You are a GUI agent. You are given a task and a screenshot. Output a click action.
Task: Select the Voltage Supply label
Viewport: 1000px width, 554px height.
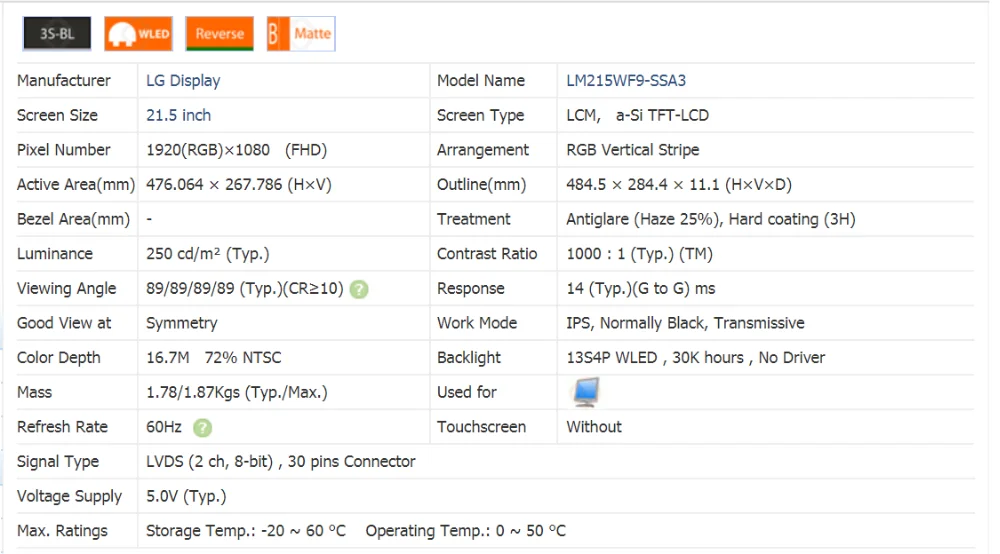70,496
